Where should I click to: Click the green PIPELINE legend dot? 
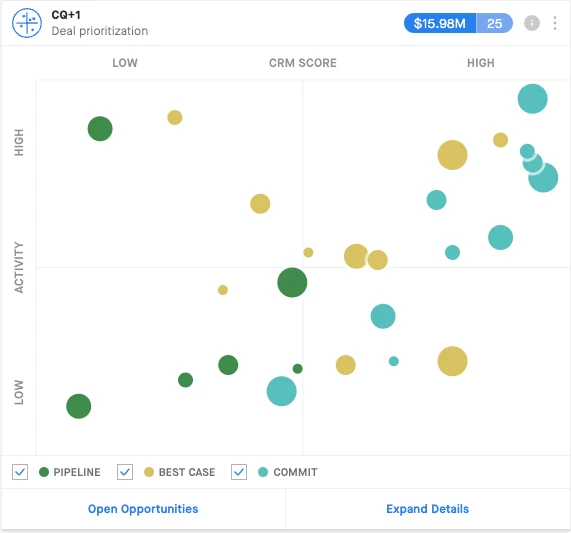[44, 472]
